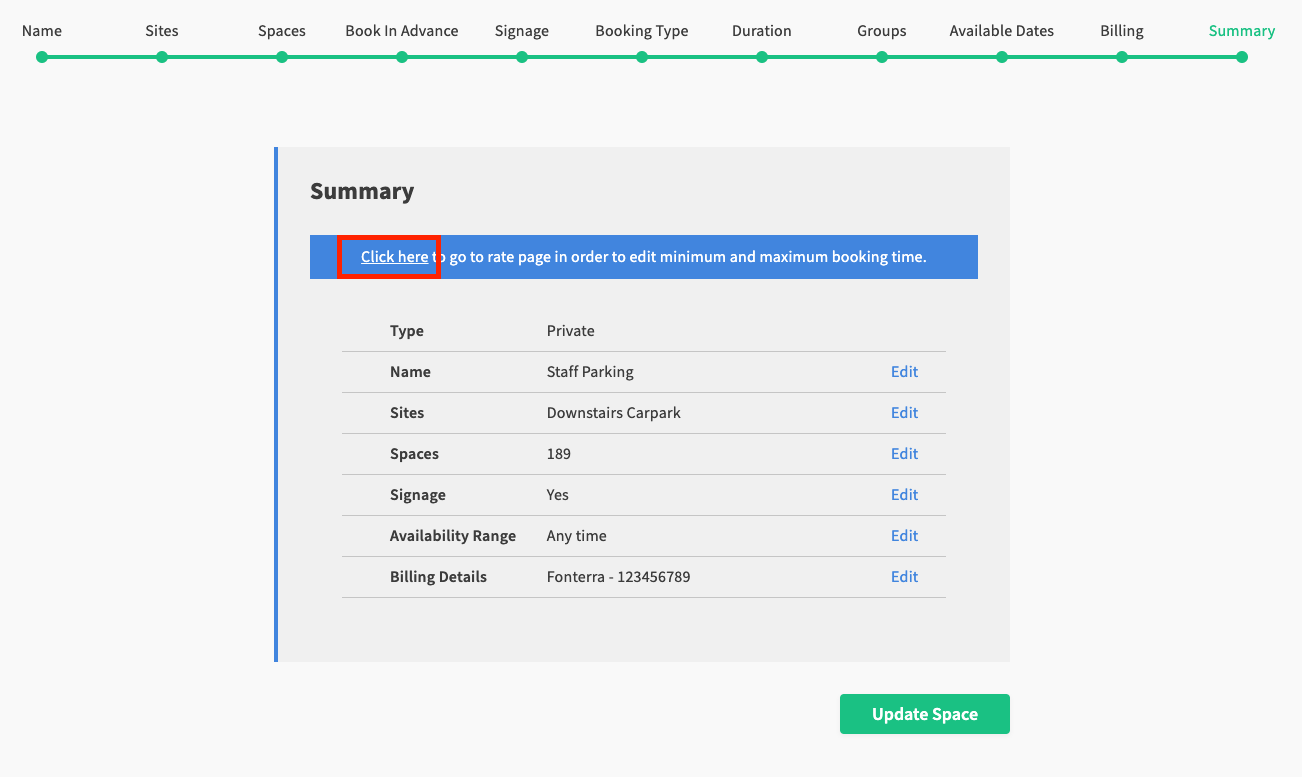This screenshot has width=1302, height=777.
Task: Edit the Sites row (Downstairs Carpark)
Action: tap(904, 413)
